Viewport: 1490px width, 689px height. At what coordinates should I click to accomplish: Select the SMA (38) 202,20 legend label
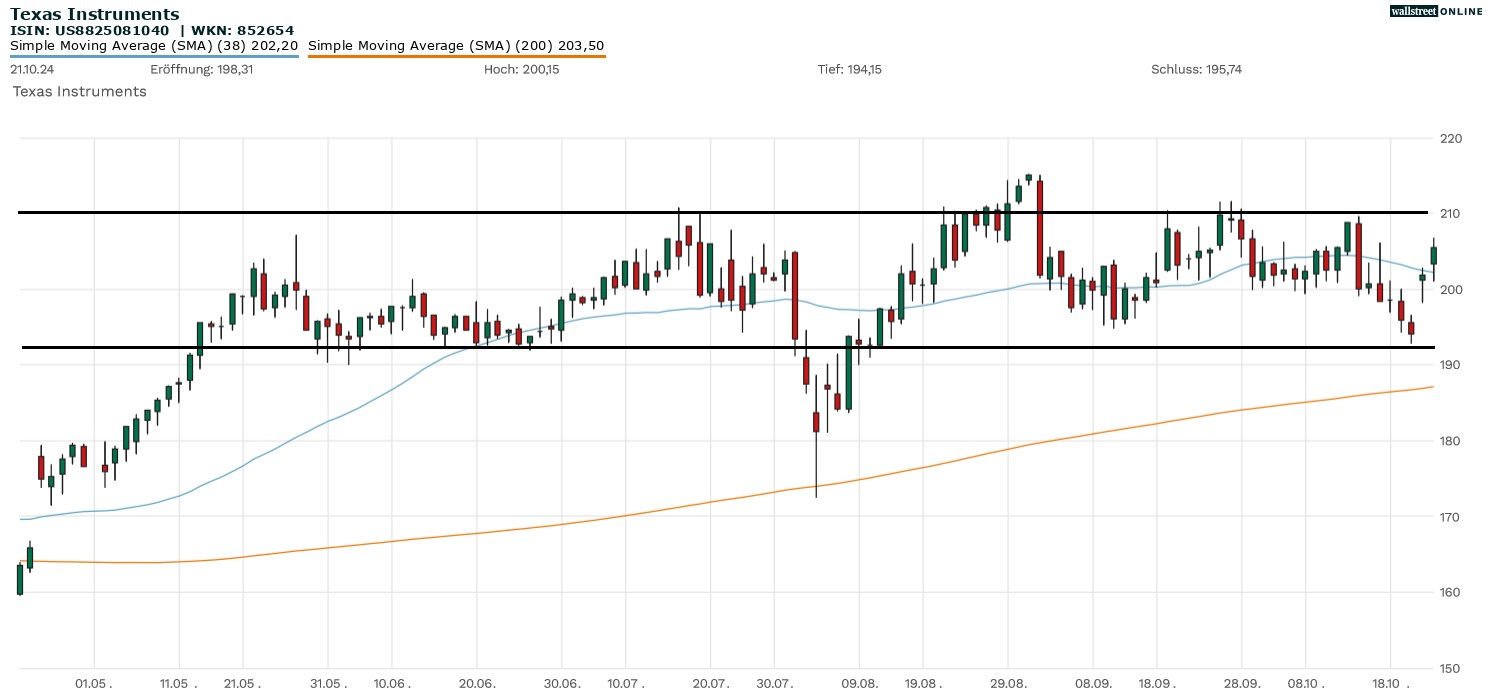(x=154, y=45)
